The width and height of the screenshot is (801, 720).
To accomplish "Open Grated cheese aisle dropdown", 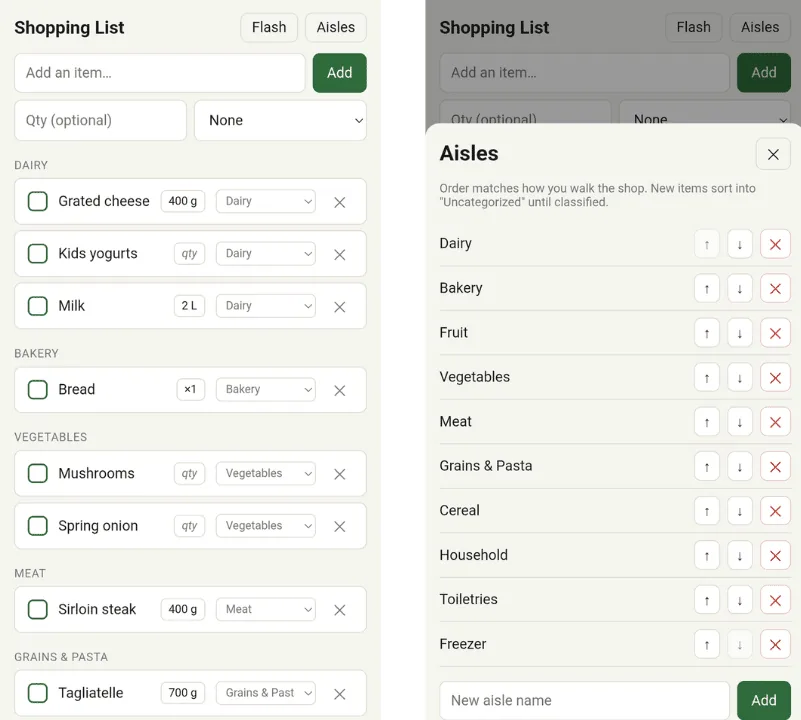I will (x=266, y=201).
